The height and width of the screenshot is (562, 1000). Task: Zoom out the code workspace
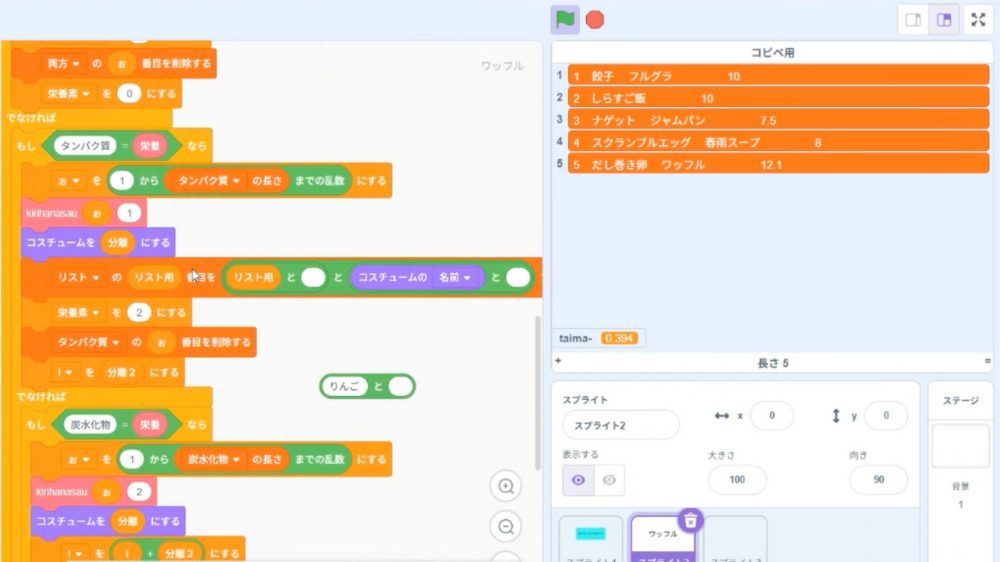point(506,527)
